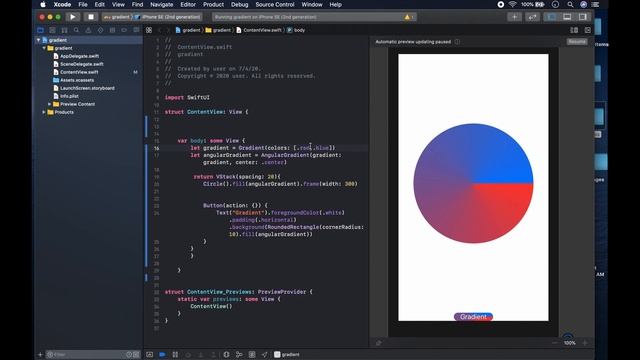Select the gradient circle in preview
Screen dimensions: 640x360
(x=473, y=183)
